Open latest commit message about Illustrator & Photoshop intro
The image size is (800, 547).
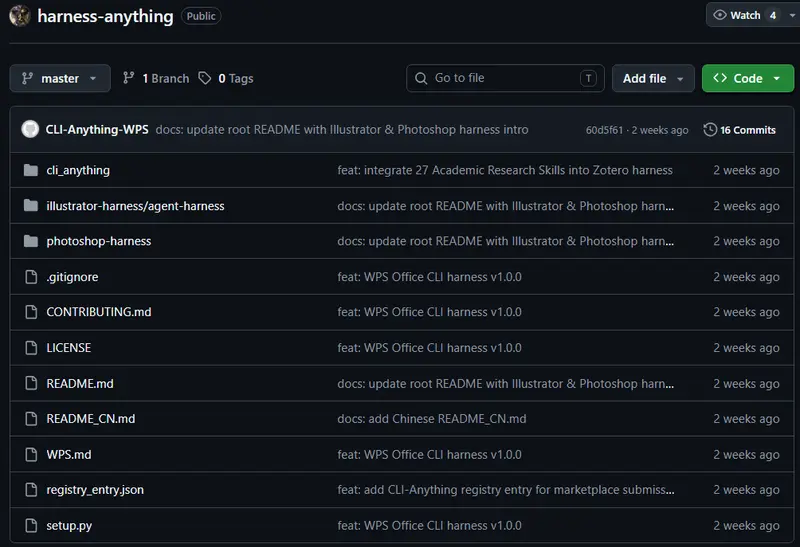pyautogui.click(x=342, y=130)
